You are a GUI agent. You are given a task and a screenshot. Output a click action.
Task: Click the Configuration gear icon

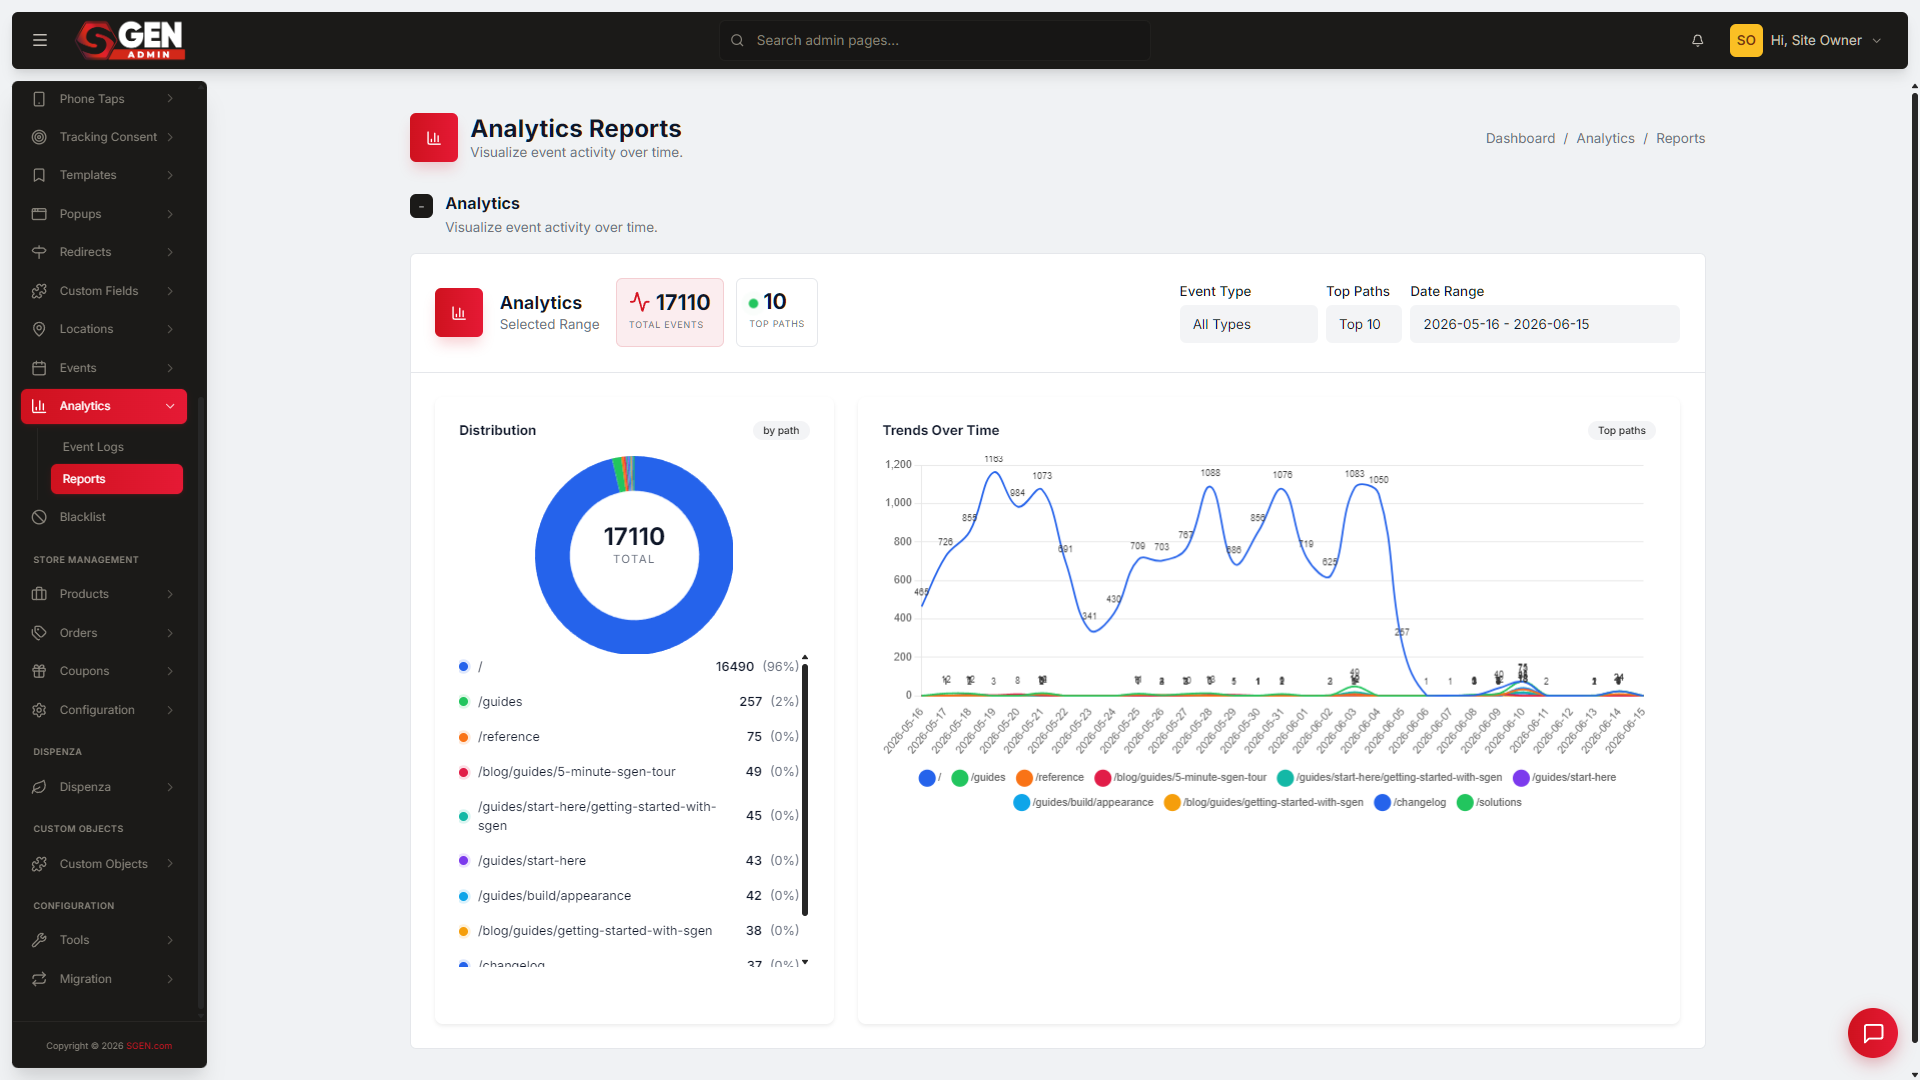pyautogui.click(x=39, y=710)
